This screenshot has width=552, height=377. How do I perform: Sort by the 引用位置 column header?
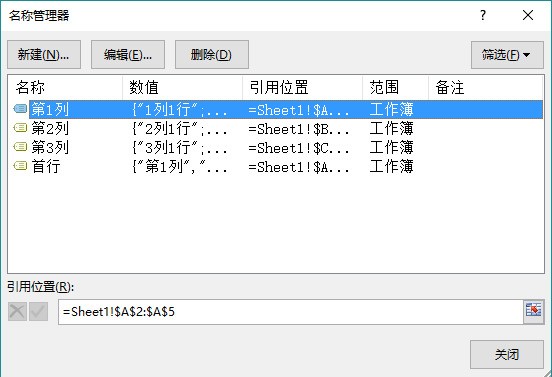[x=302, y=87]
